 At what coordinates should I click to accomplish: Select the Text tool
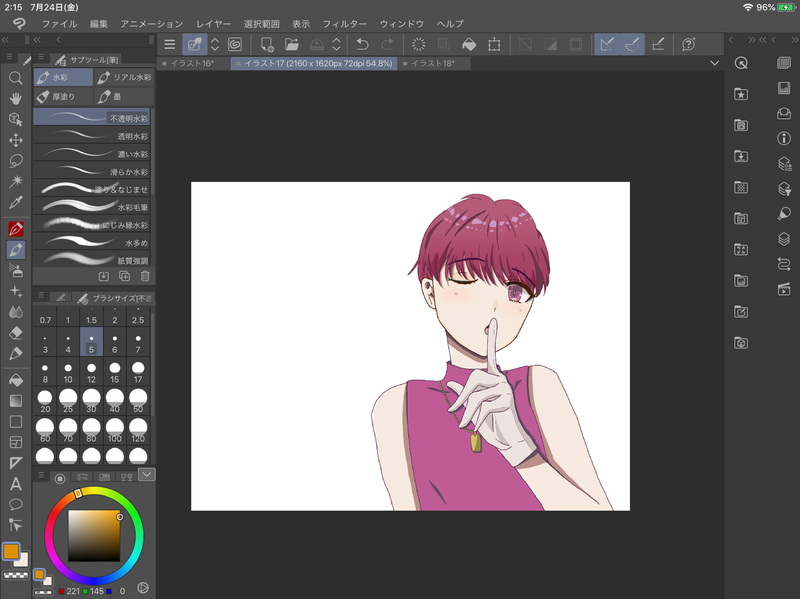pos(15,484)
